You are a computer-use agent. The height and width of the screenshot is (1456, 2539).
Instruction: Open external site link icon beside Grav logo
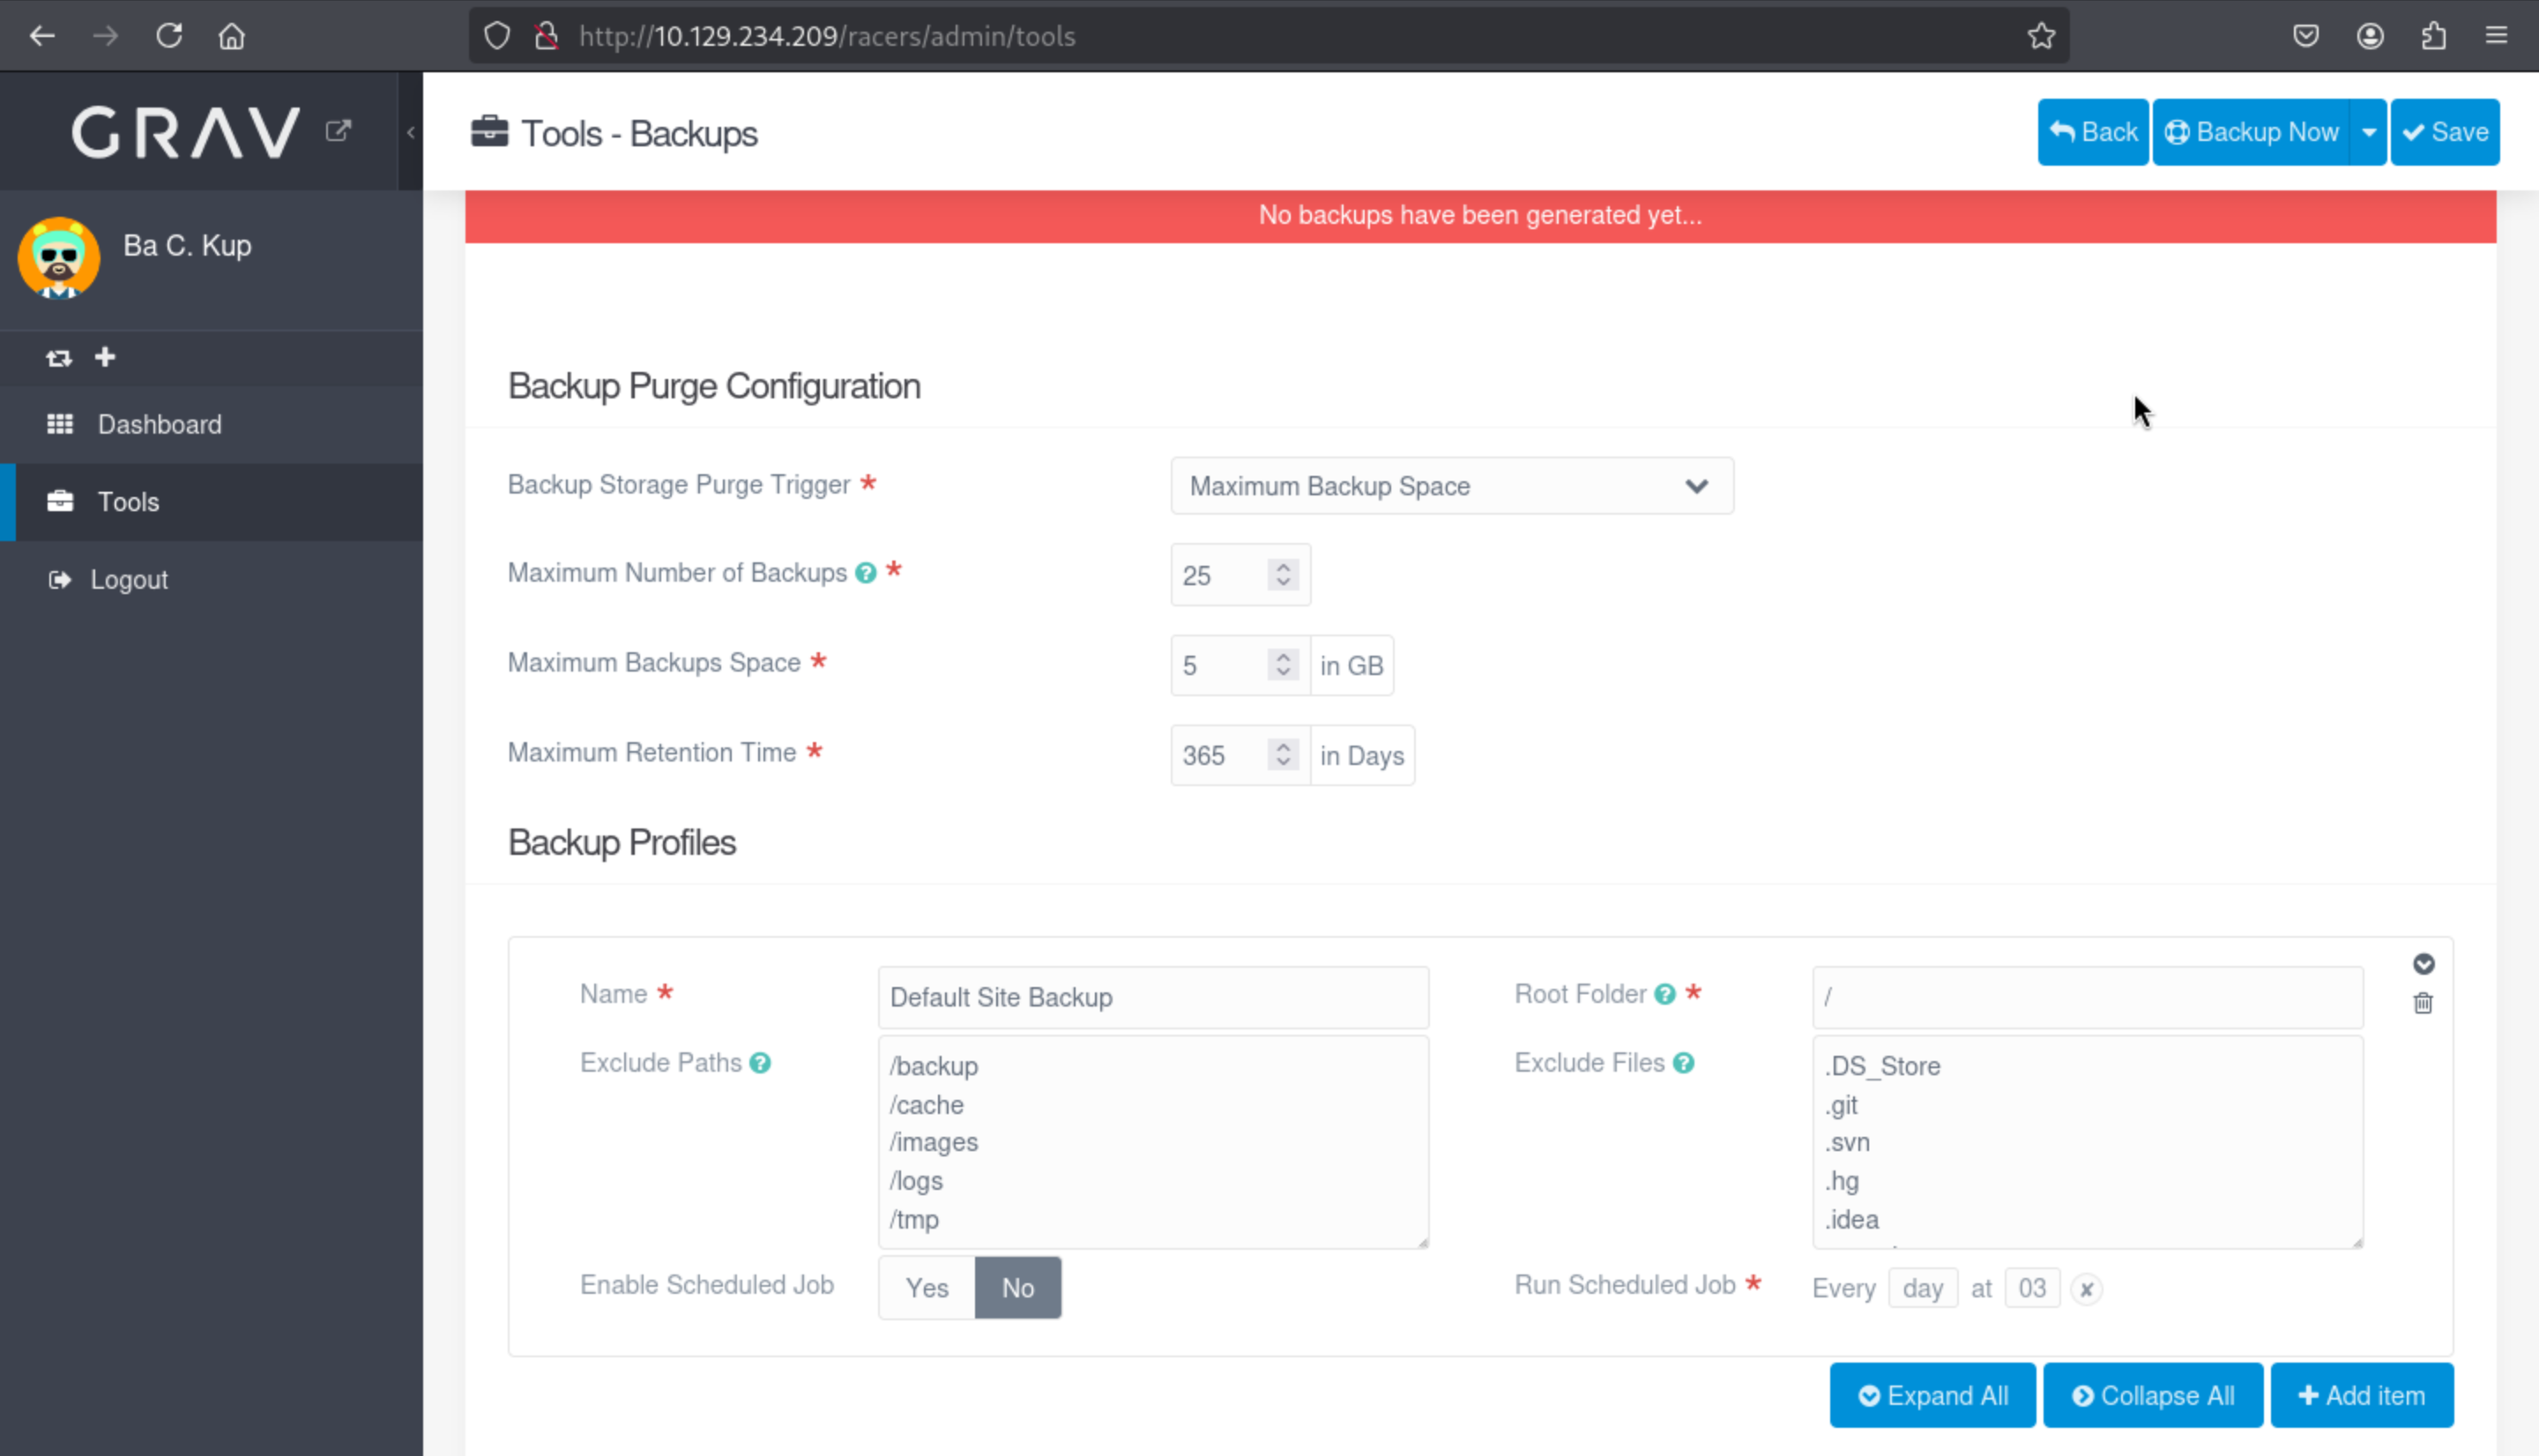(x=338, y=131)
